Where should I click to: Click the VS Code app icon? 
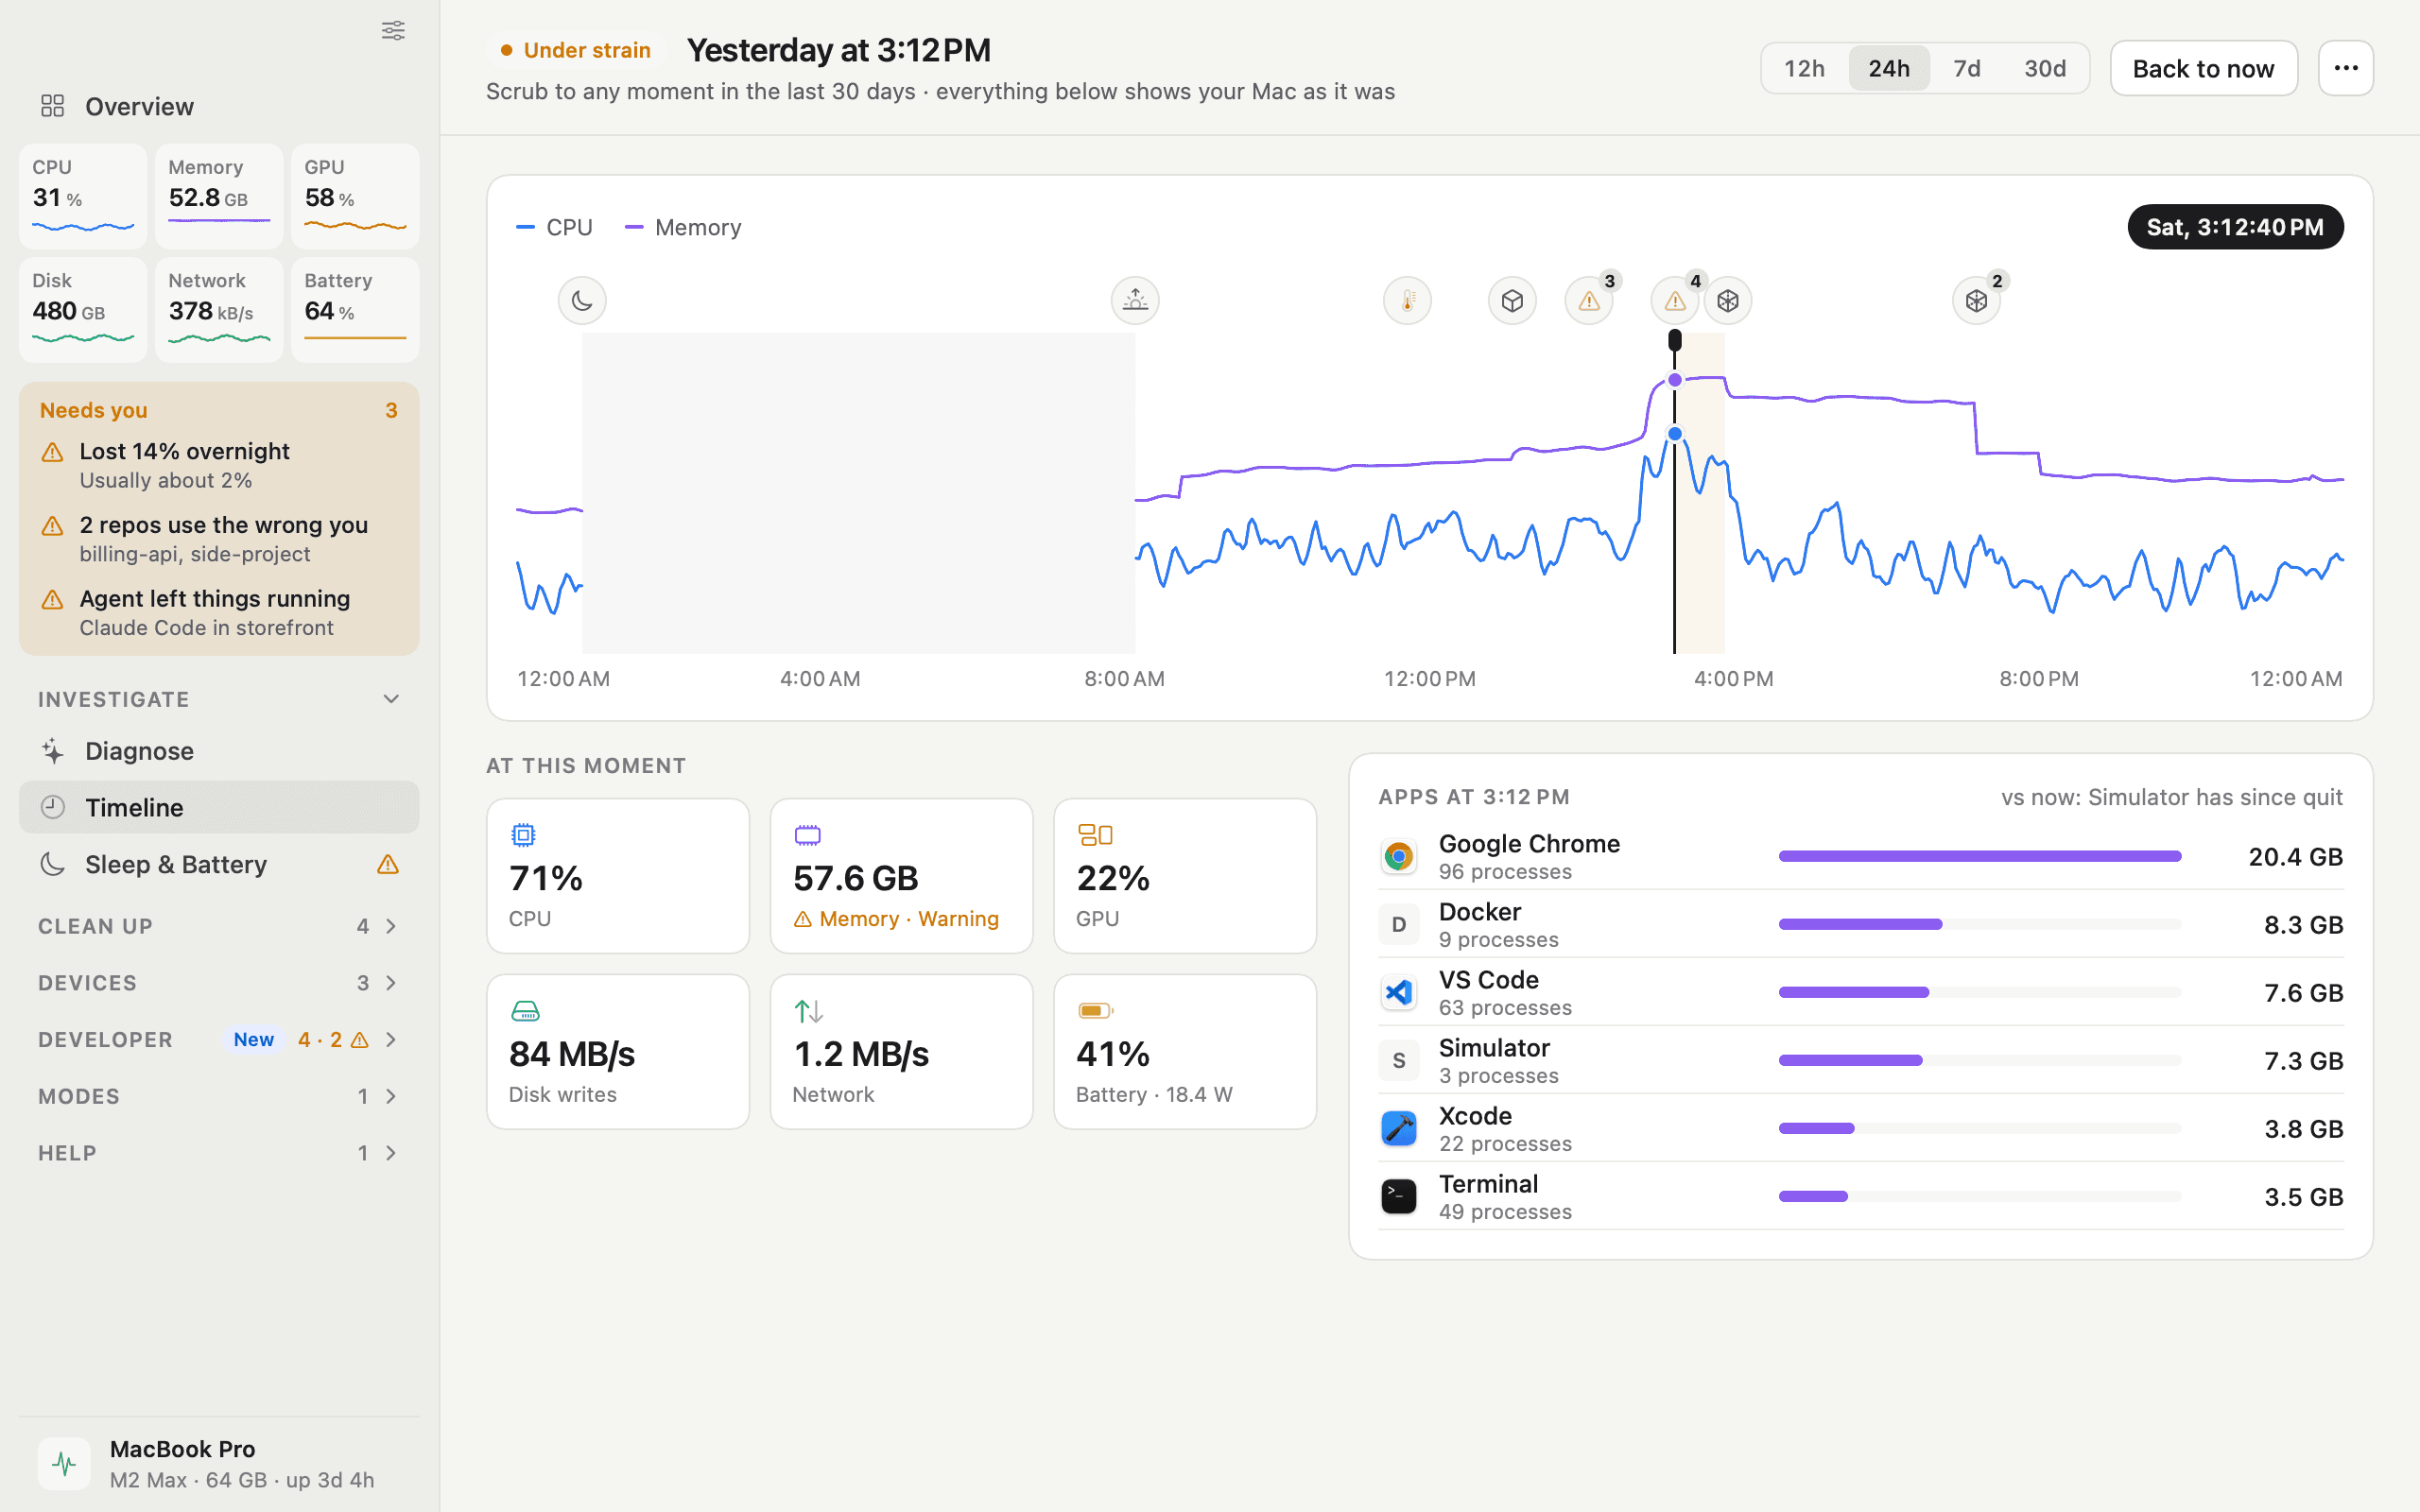pos(1398,992)
